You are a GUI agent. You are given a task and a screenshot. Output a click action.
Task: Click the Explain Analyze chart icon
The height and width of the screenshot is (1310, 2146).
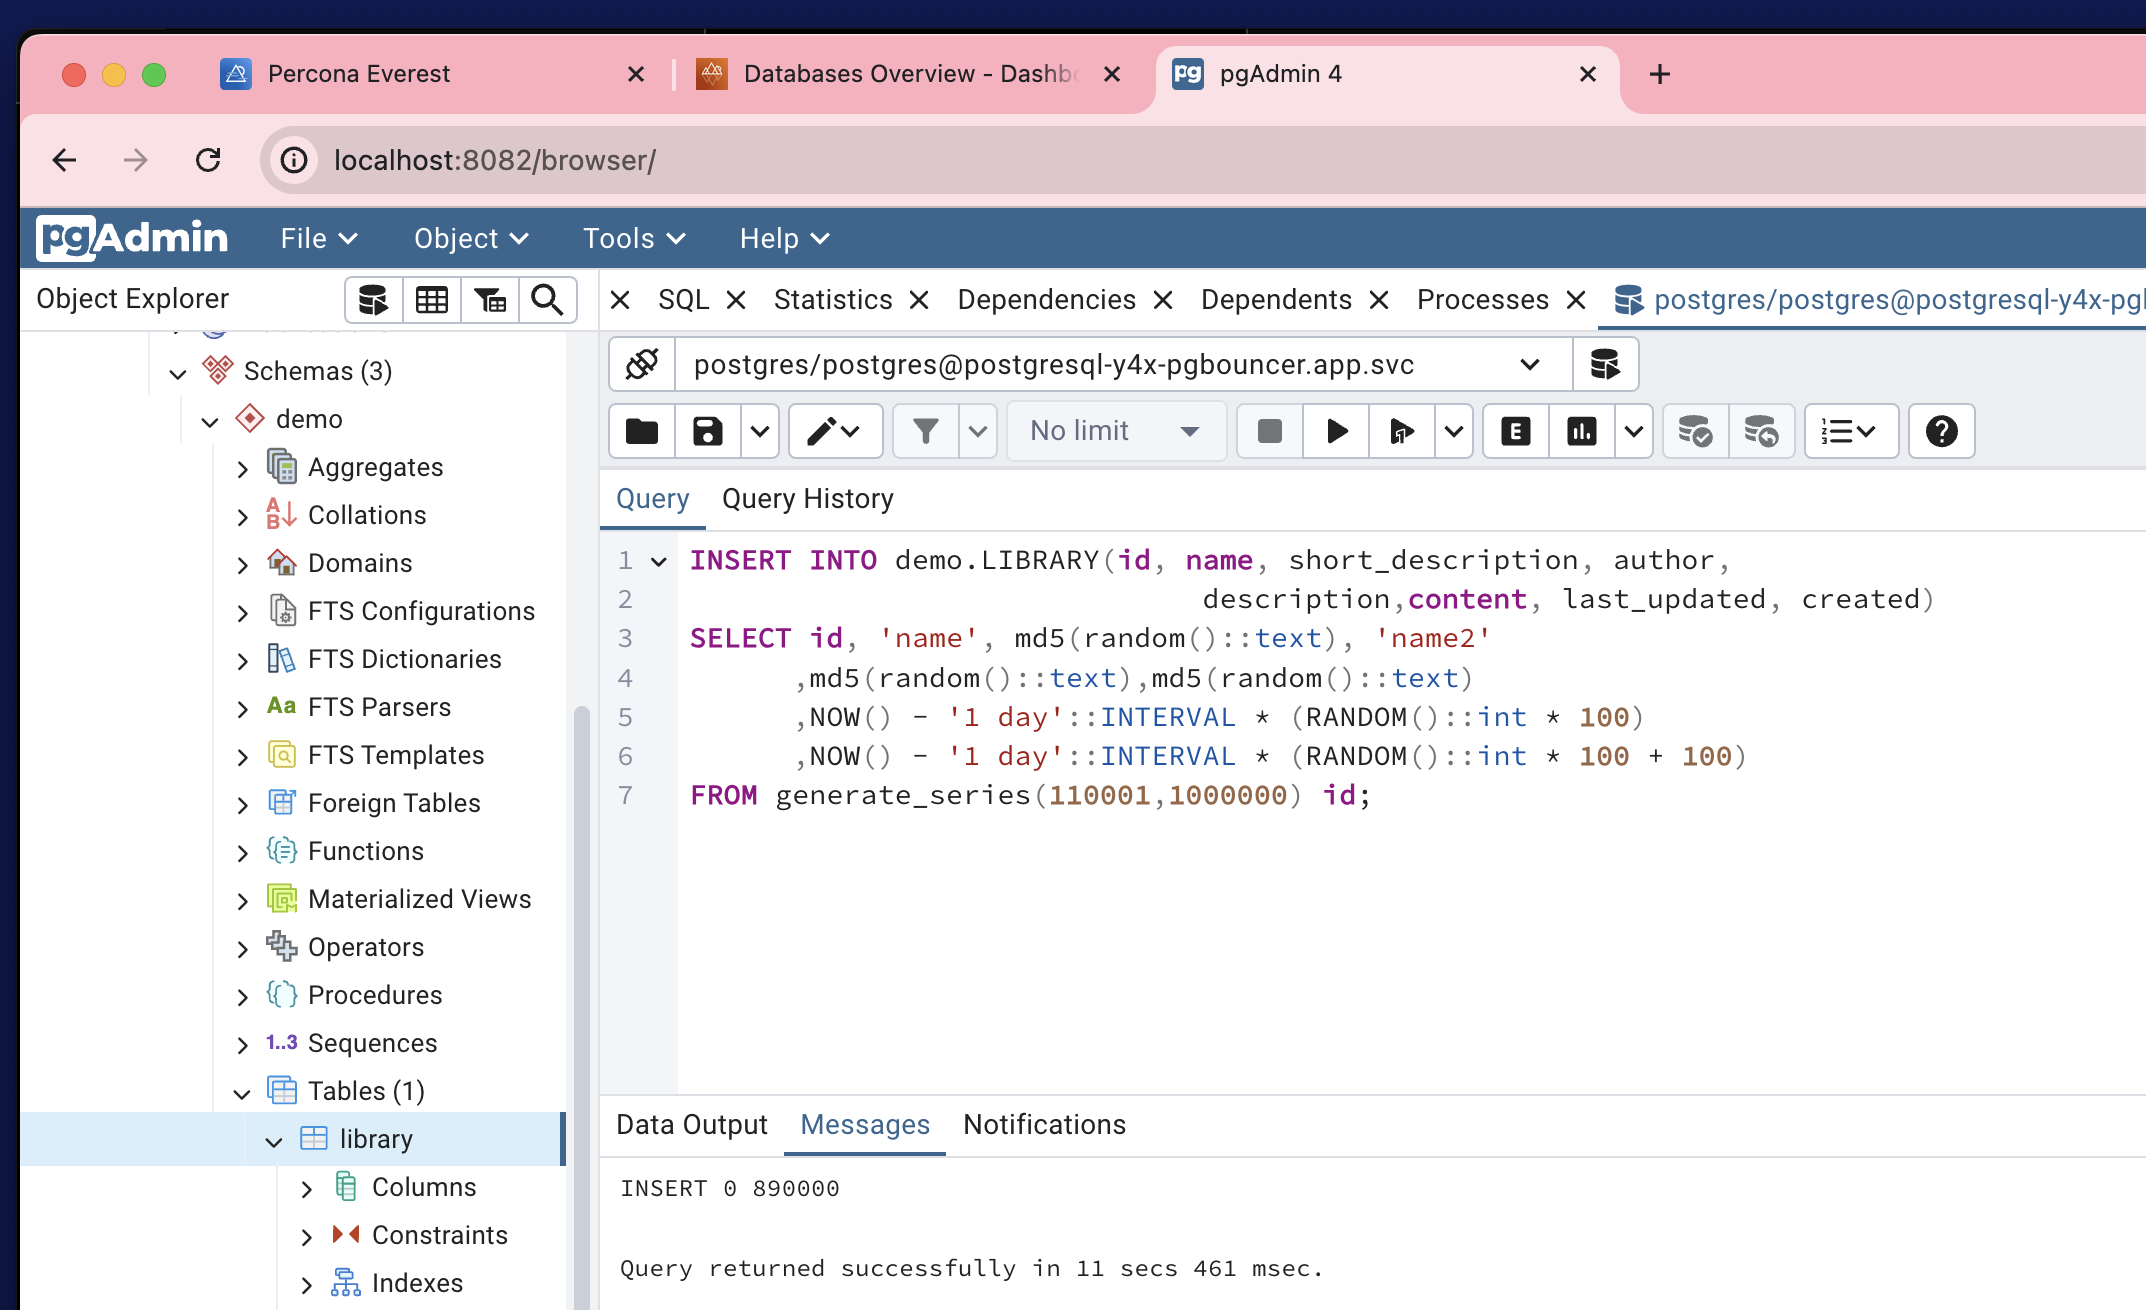pos(1581,432)
